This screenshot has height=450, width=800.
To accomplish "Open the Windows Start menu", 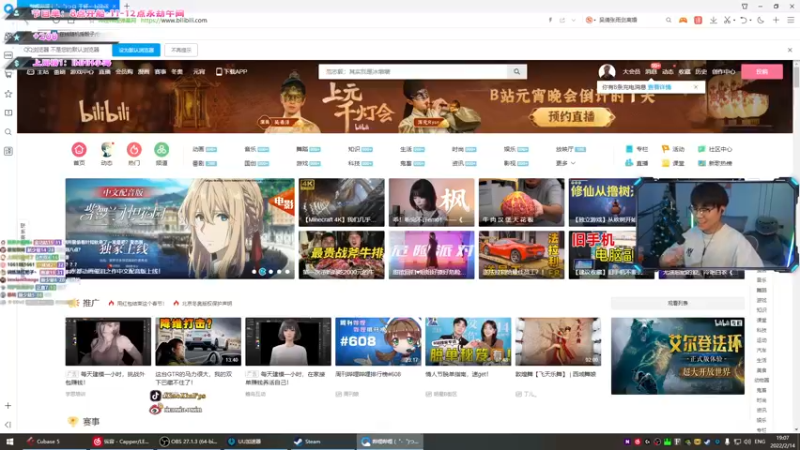I will 9,441.
